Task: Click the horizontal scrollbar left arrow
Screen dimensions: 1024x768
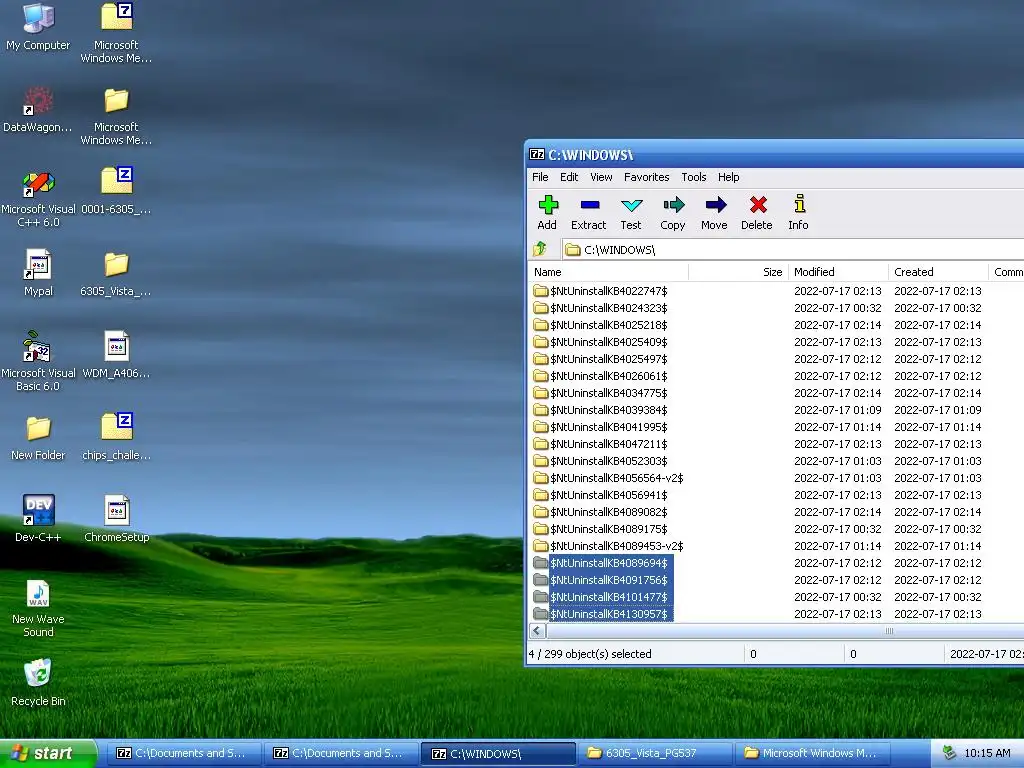Action: point(537,631)
